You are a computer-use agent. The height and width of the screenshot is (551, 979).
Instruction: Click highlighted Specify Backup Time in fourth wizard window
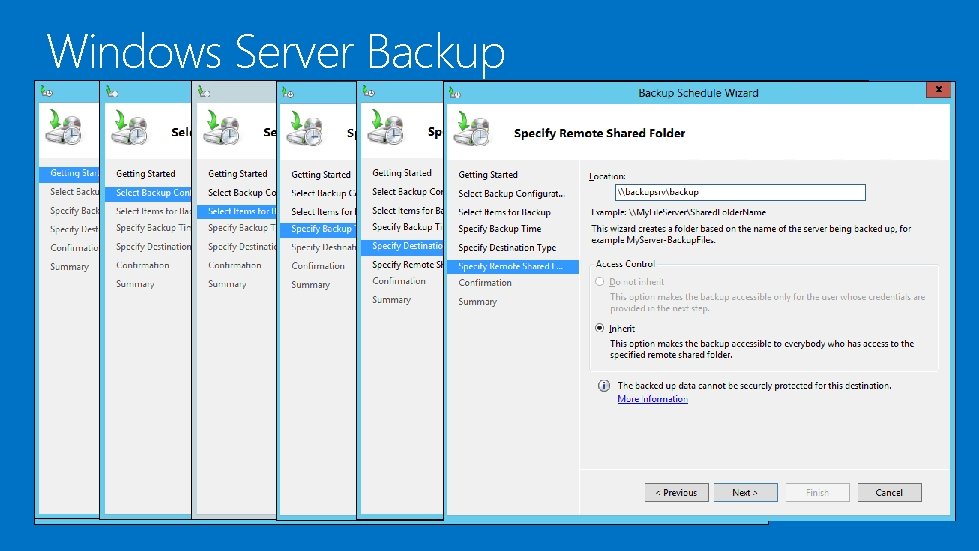[x=318, y=229]
